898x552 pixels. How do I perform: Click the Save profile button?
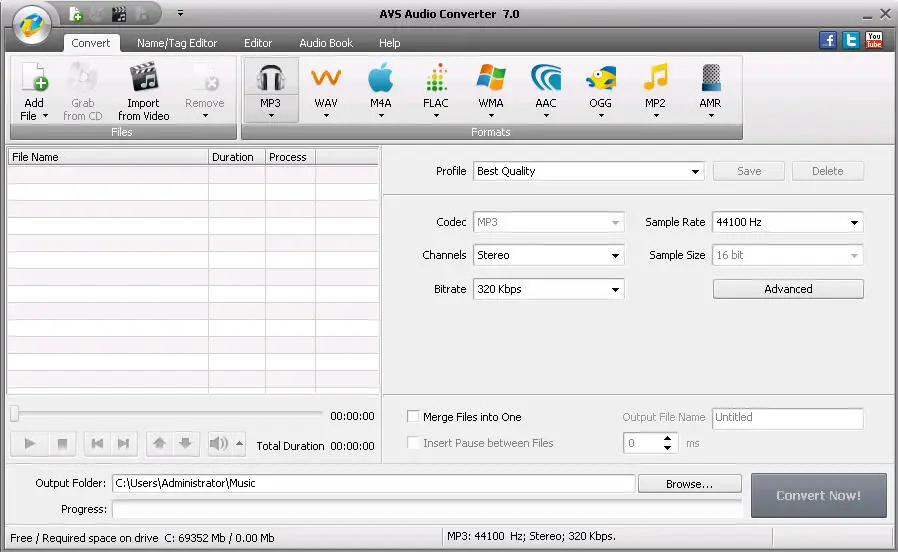click(749, 171)
